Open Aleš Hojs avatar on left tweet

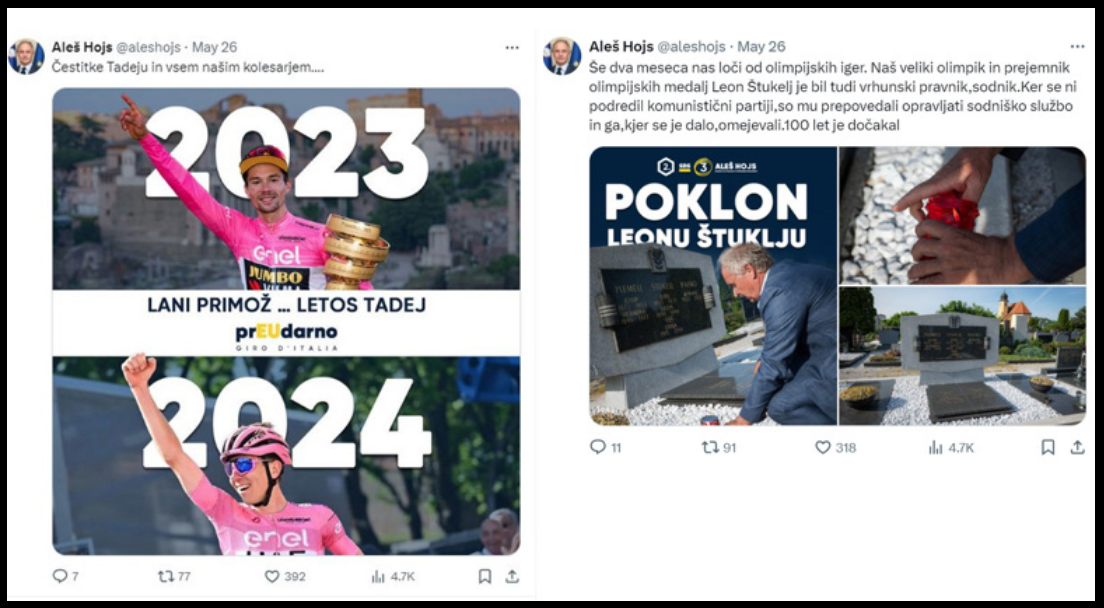[x=26, y=56]
